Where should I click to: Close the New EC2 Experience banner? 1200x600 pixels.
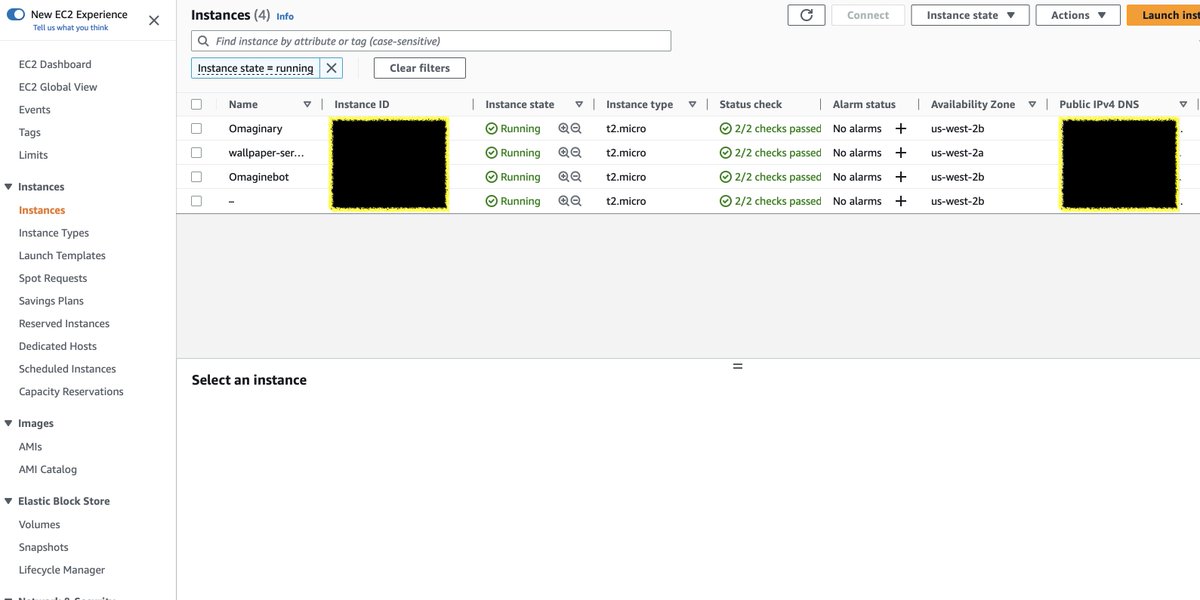pyautogui.click(x=154, y=20)
